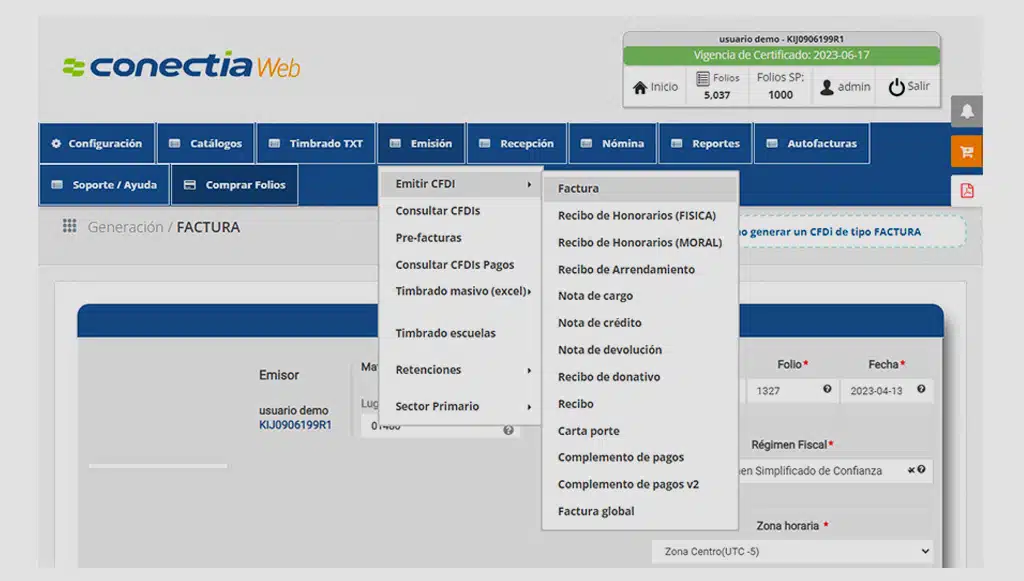The image size is (1024, 581).
Task: Open the admin user profile icon
Action: tap(827, 87)
